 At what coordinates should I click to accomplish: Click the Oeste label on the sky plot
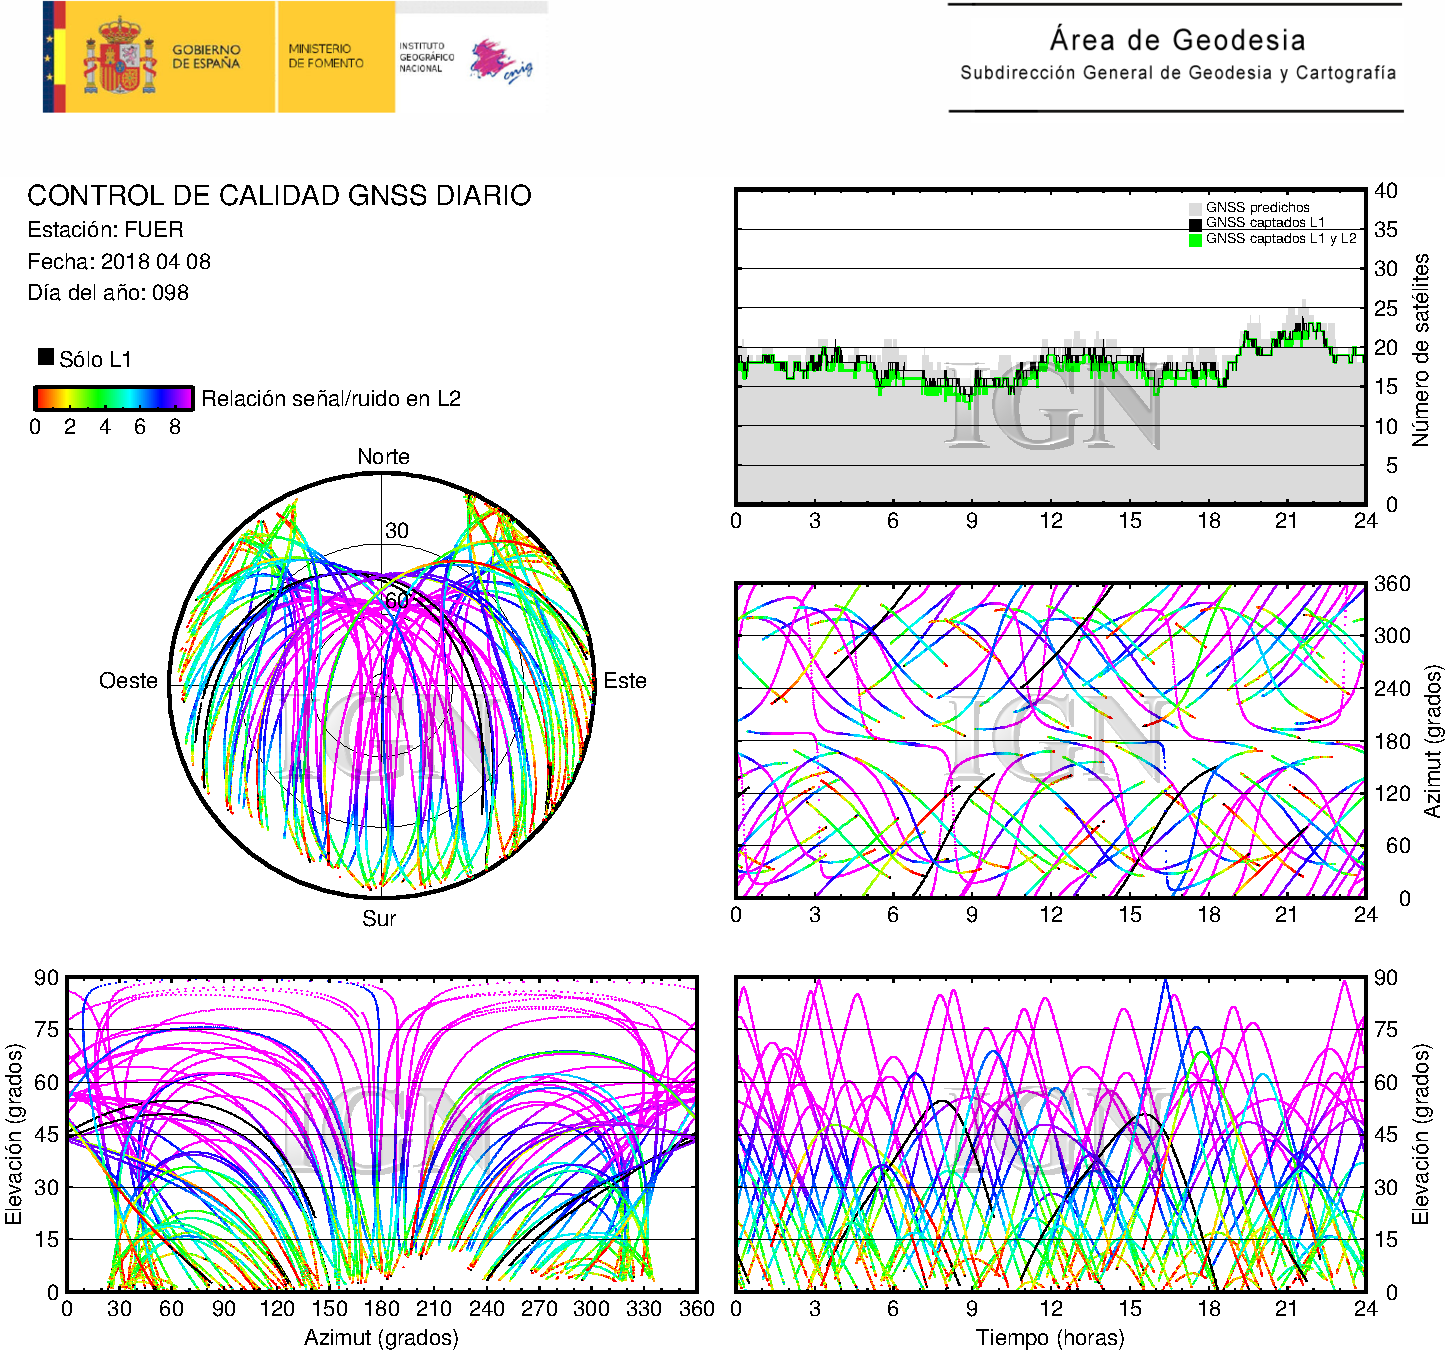[x=128, y=681]
